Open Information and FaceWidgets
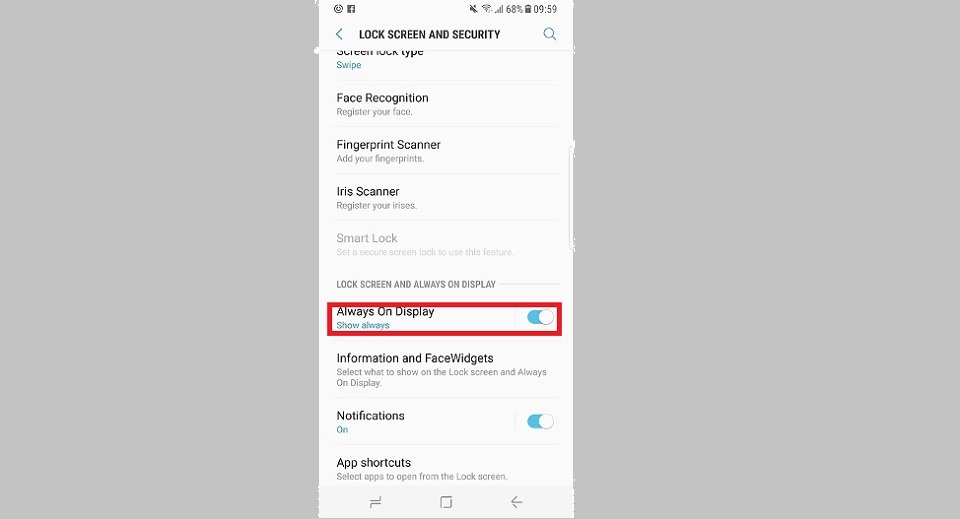The width and height of the screenshot is (960, 519). [446, 369]
